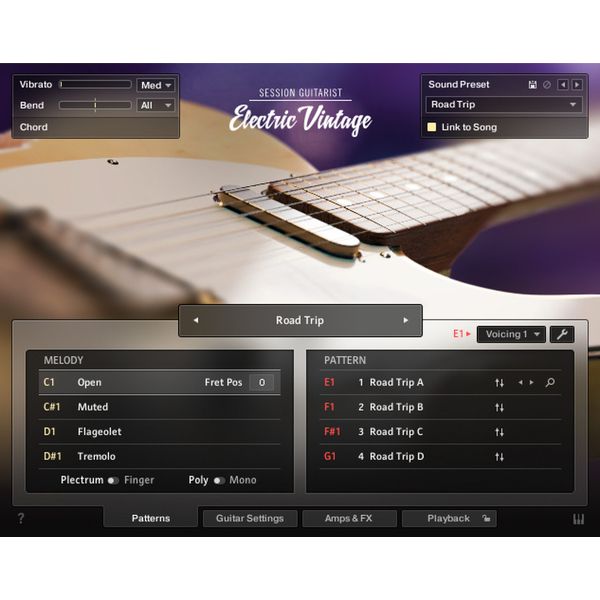Click the Road Trip song title display

[x=300, y=320]
